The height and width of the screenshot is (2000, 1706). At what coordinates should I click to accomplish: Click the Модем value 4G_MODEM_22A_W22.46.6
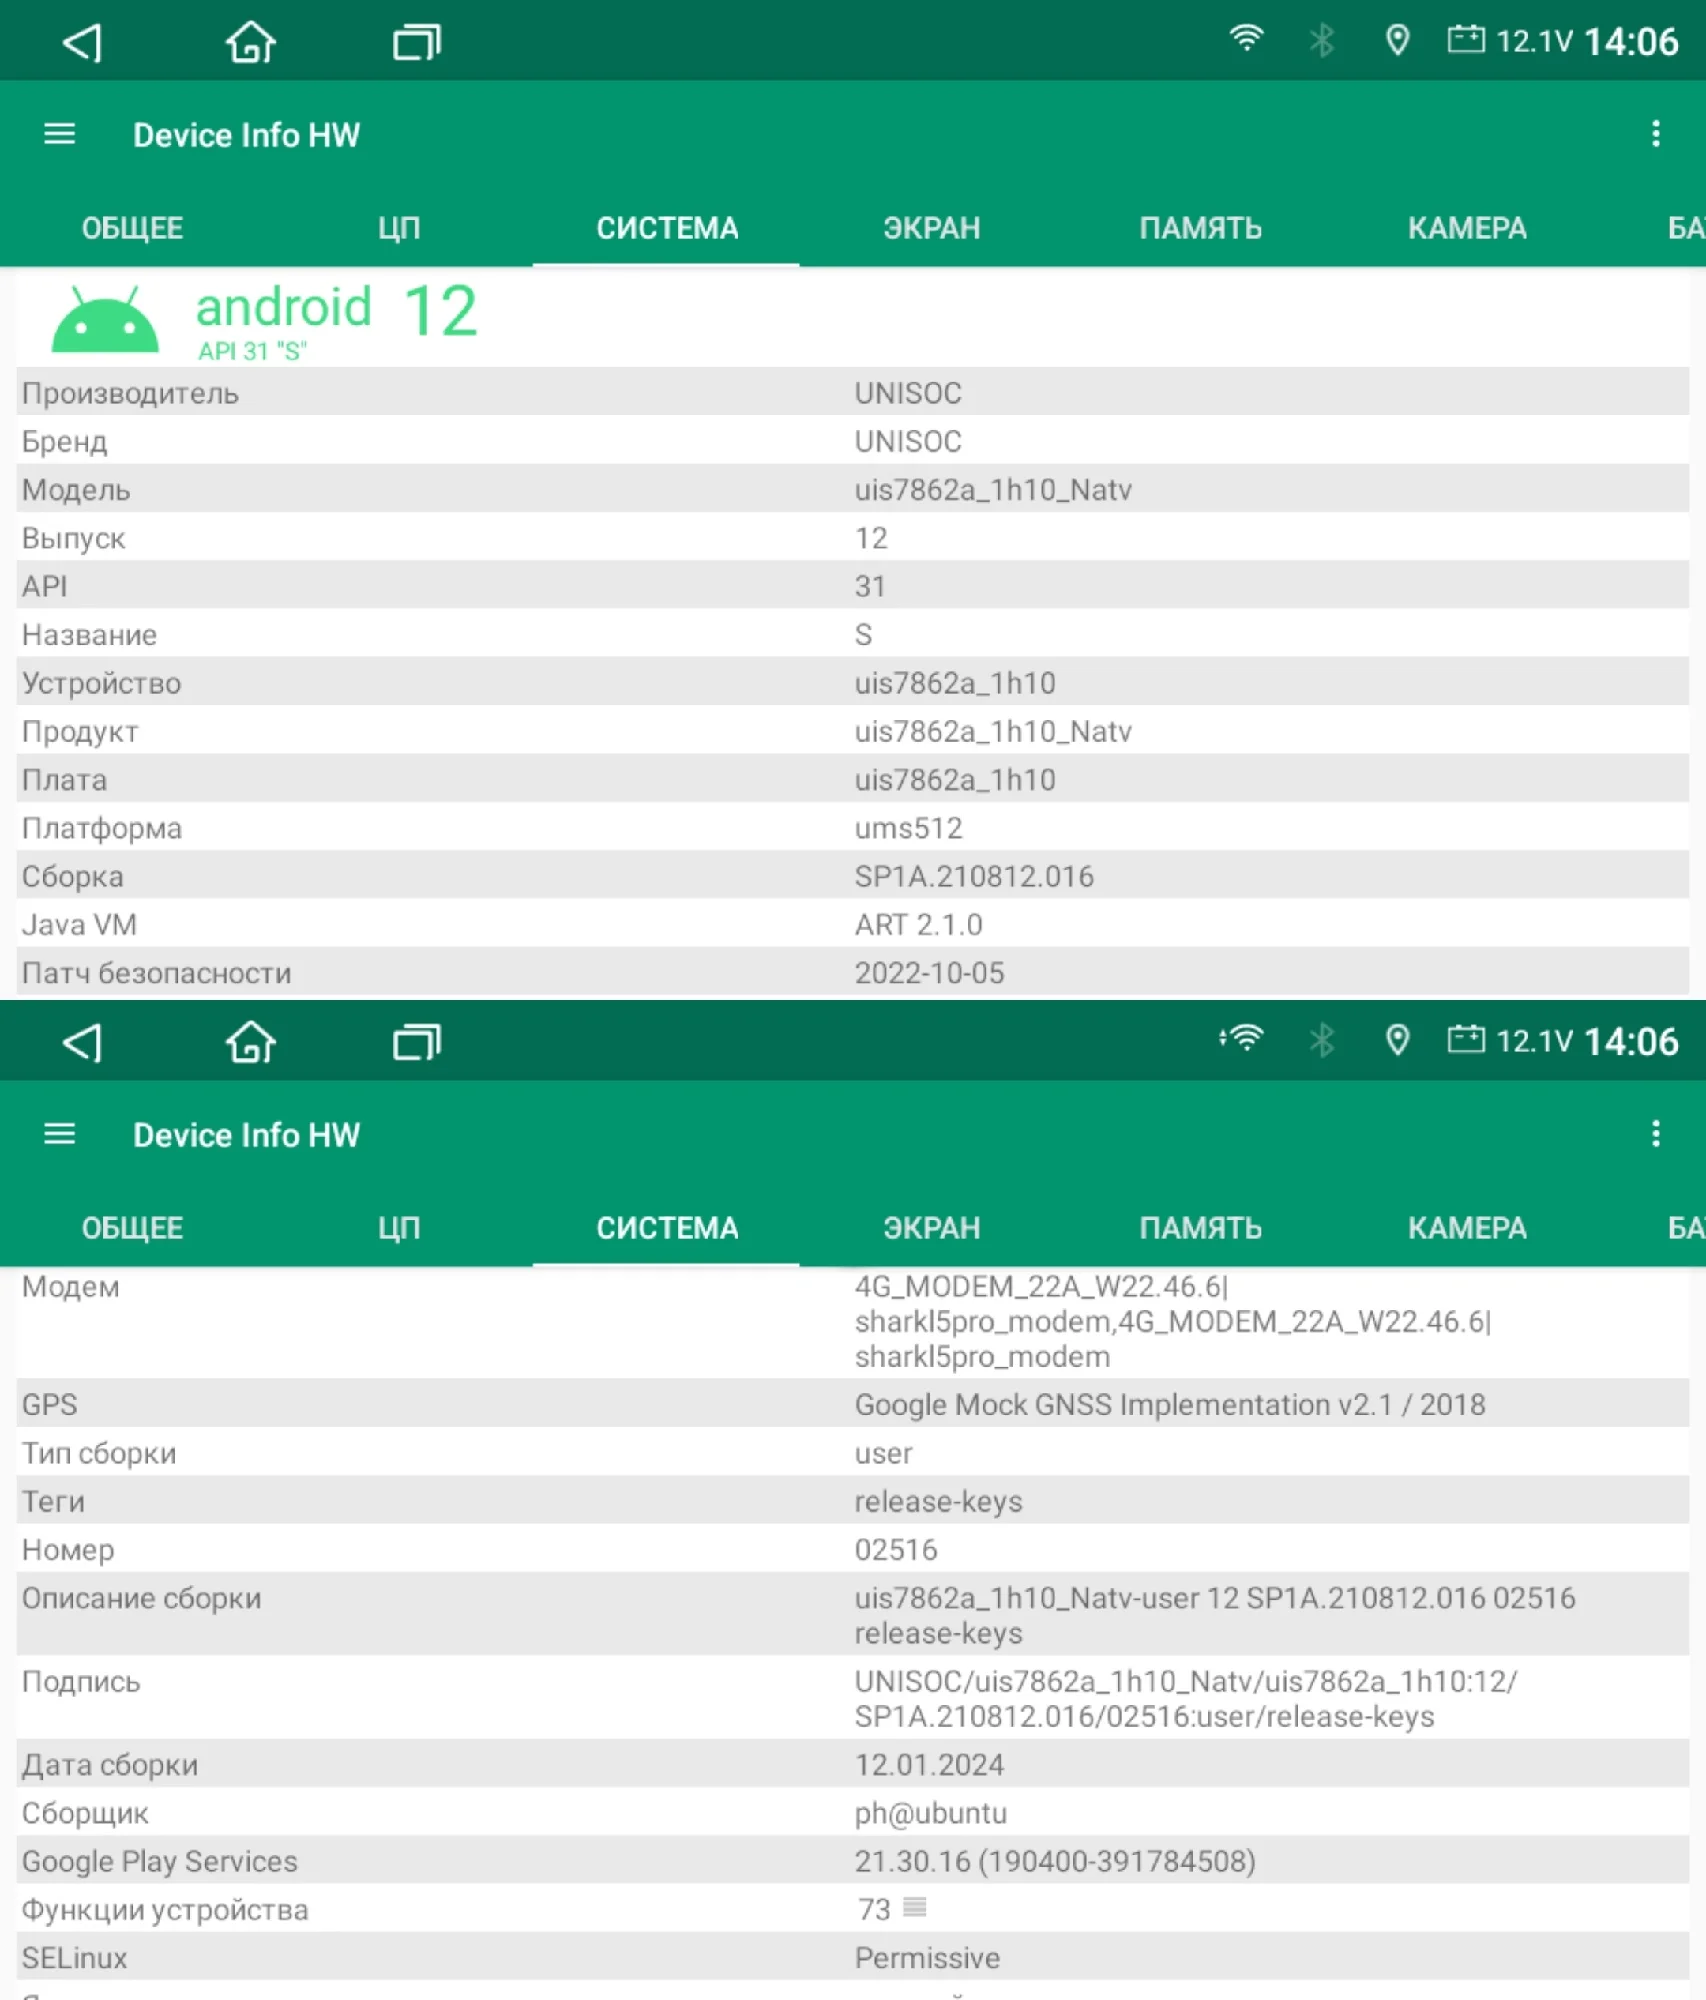[x=1173, y=1321]
